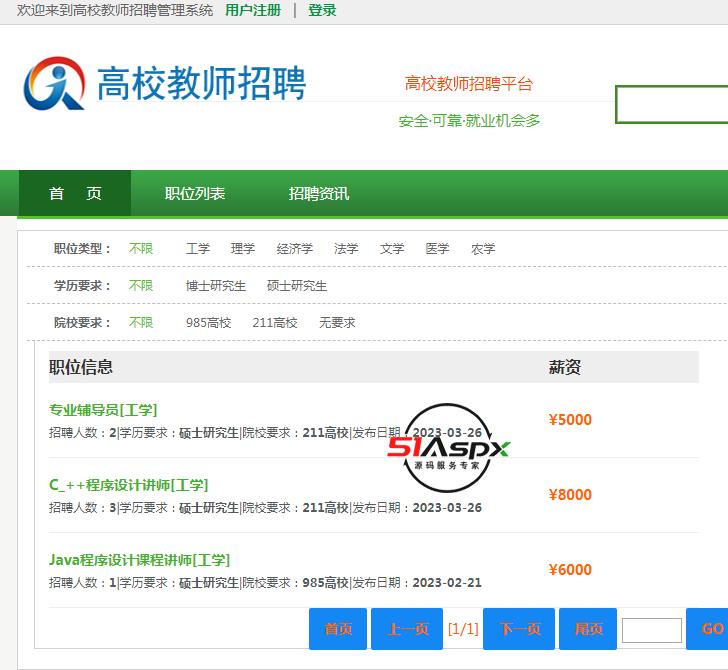Click the 高校教师招聘 site logo icon
This screenshot has height=670, width=728.
54,84
